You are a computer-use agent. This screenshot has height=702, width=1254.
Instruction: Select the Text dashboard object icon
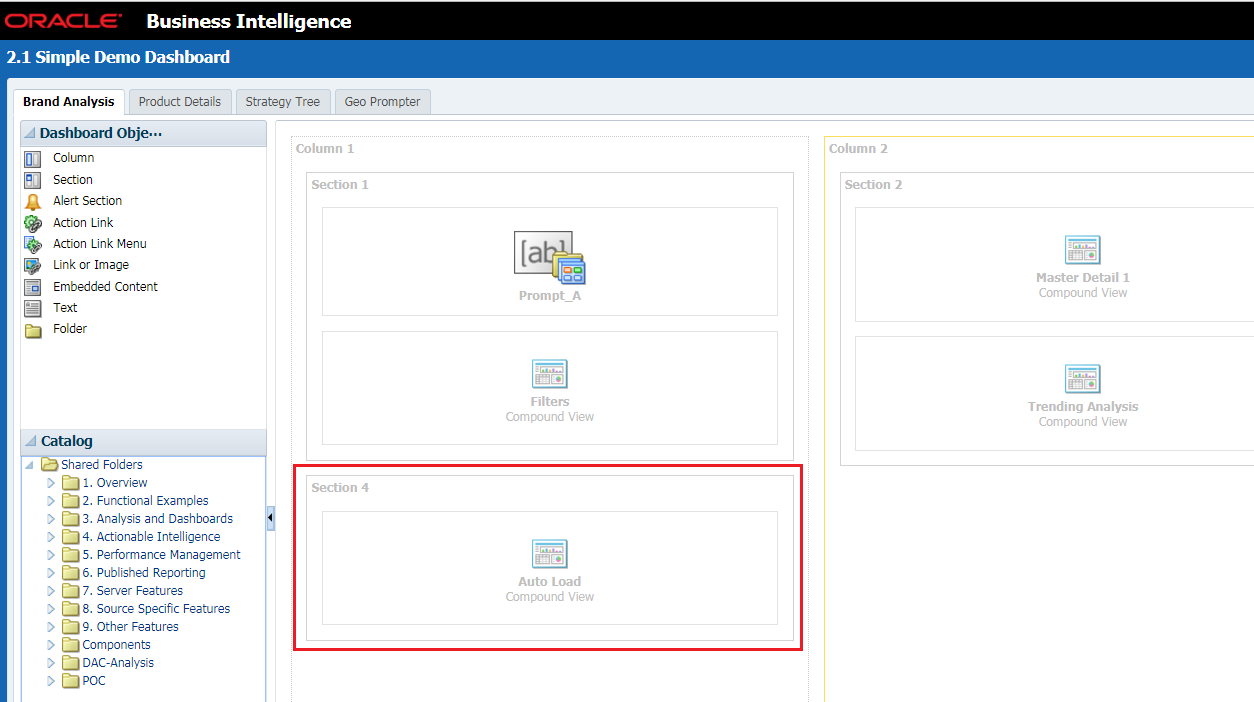pos(33,307)
